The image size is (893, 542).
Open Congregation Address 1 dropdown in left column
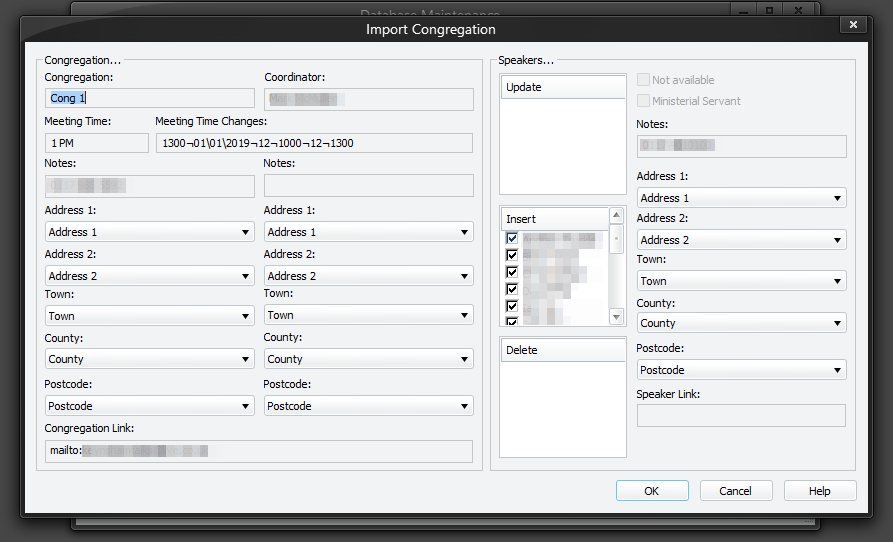point(149,232)
